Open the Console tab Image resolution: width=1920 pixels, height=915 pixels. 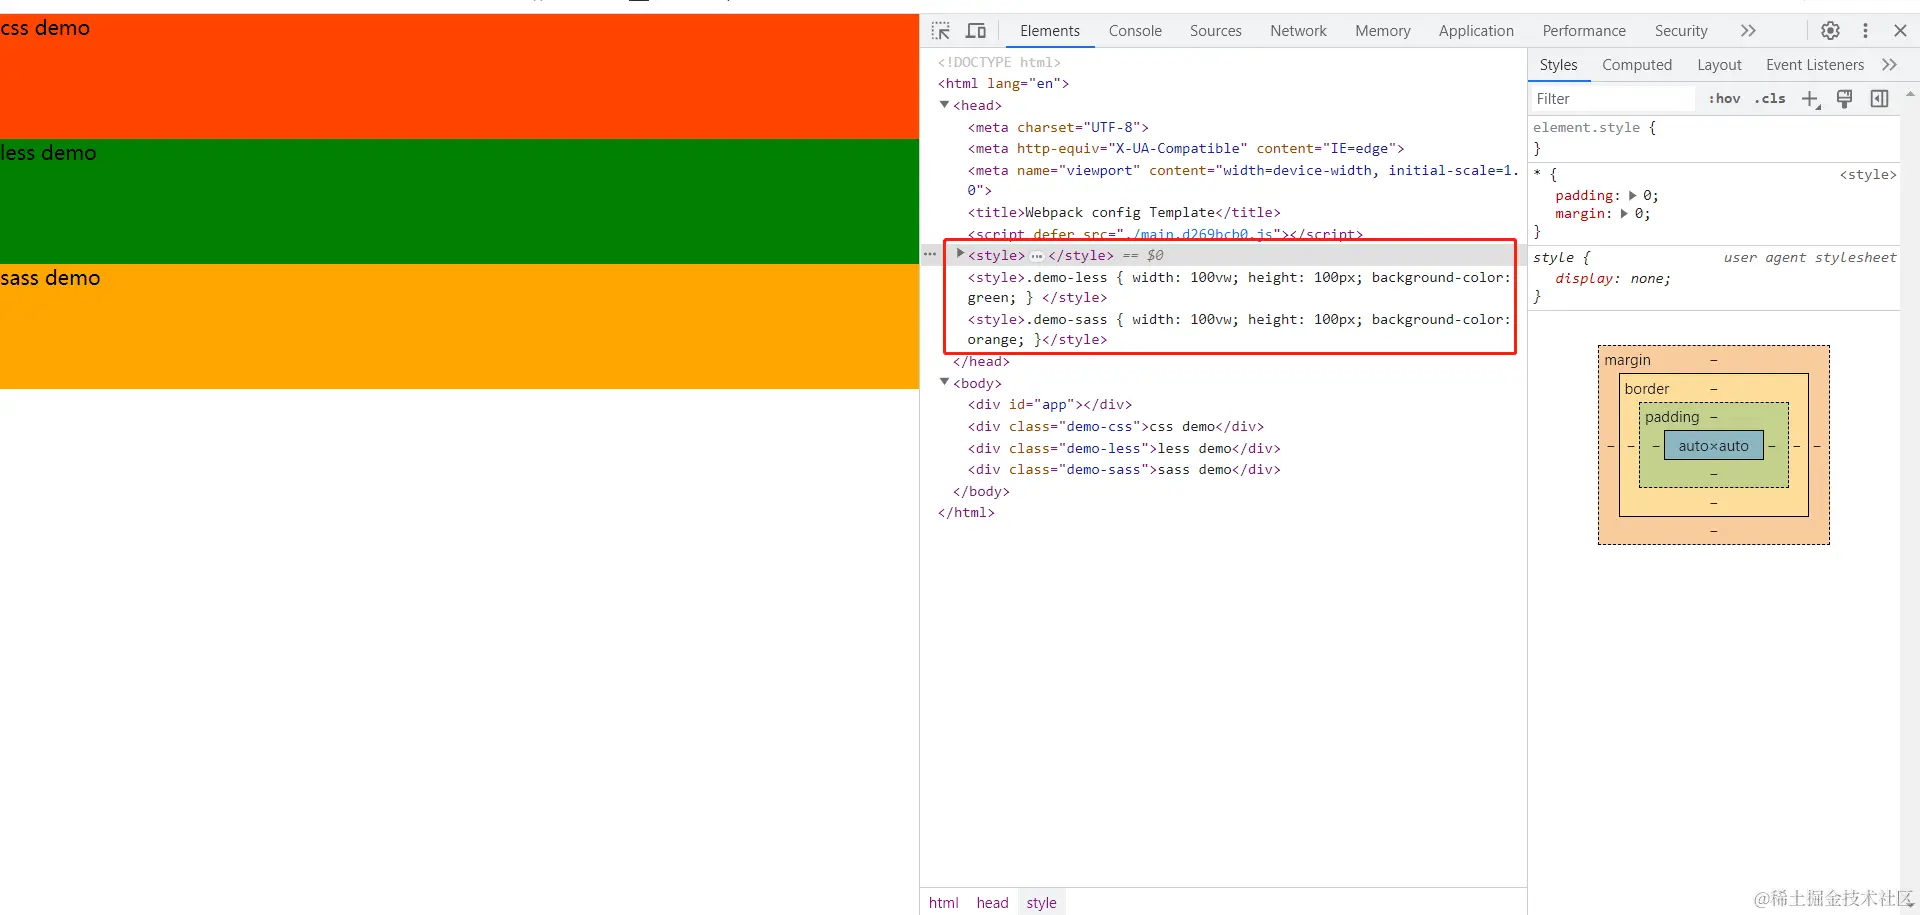1135,31
